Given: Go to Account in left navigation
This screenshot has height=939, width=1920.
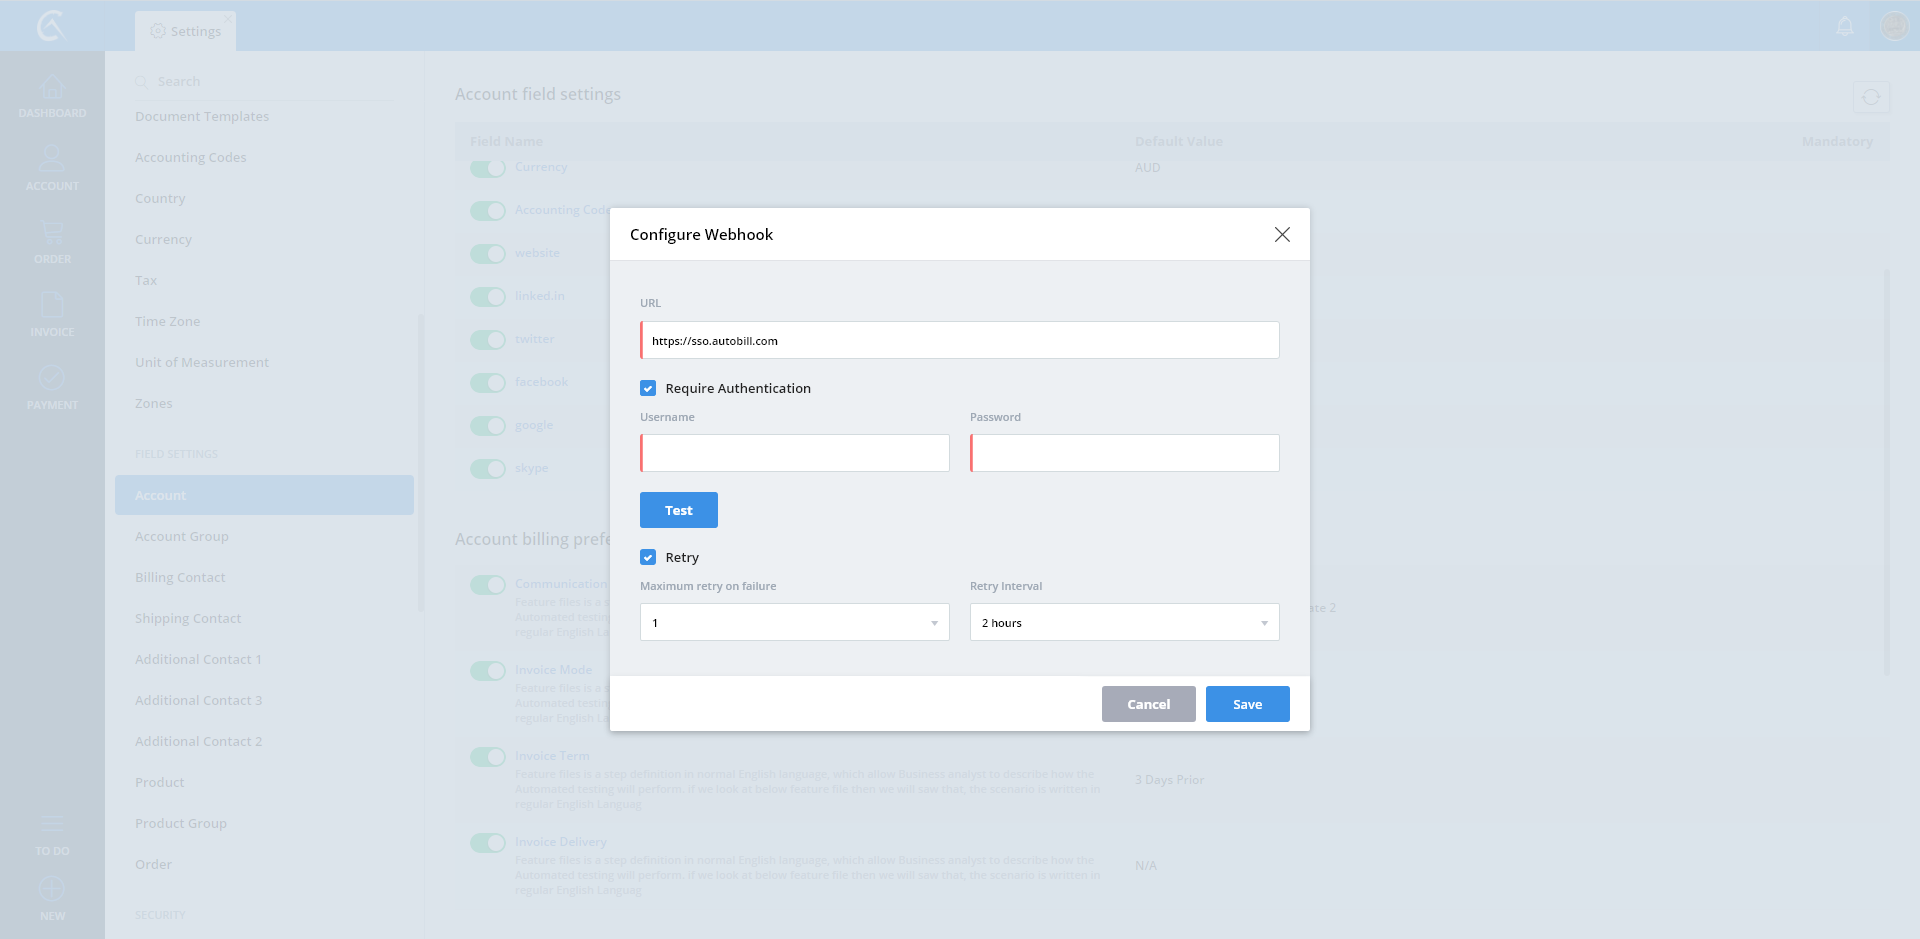Looking at the screenshot, I should pos(52,161).
